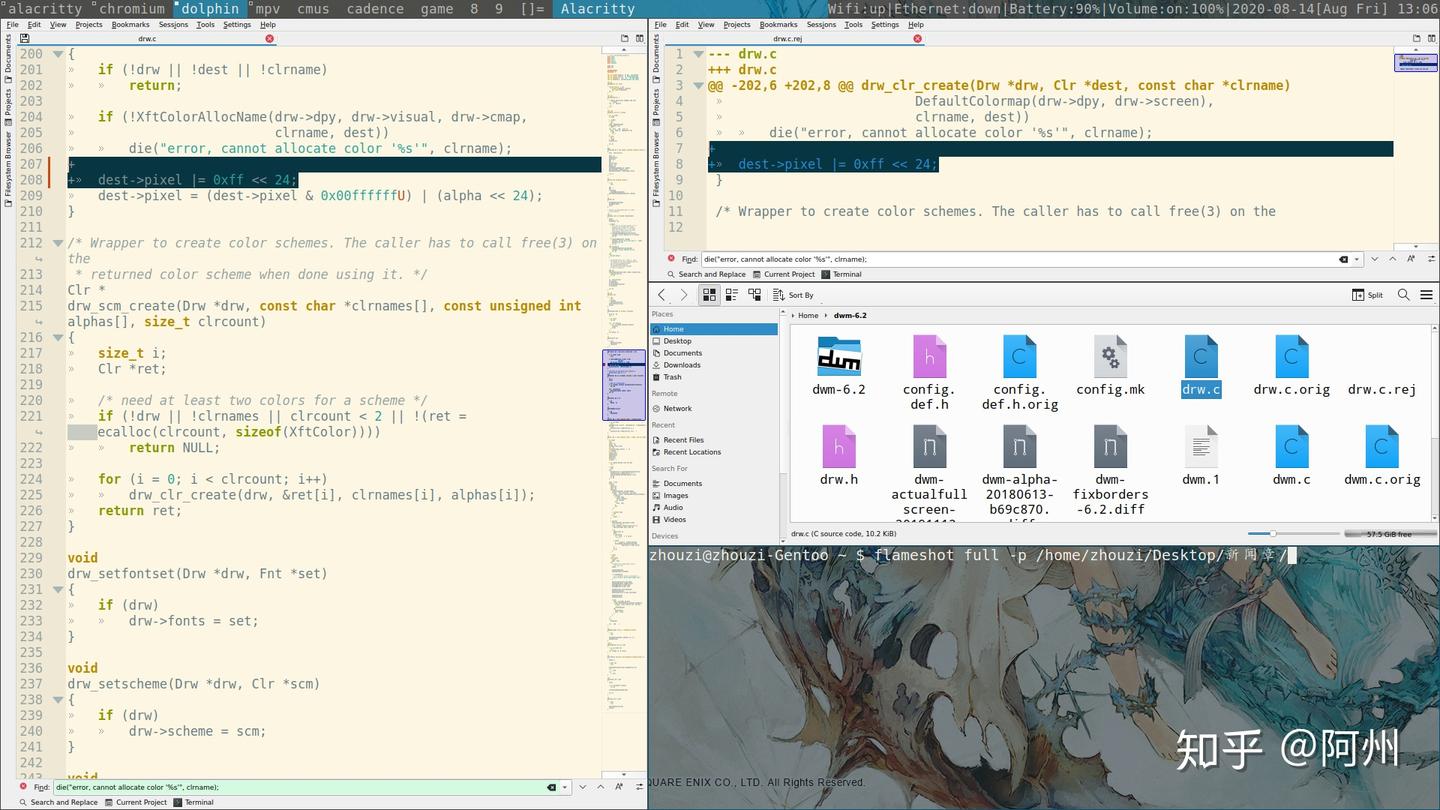The height and width of the screenshot is (810, 1440).
Task: Open Bookmarks menu in left Kate window
Action: click(x=130, y=24)
